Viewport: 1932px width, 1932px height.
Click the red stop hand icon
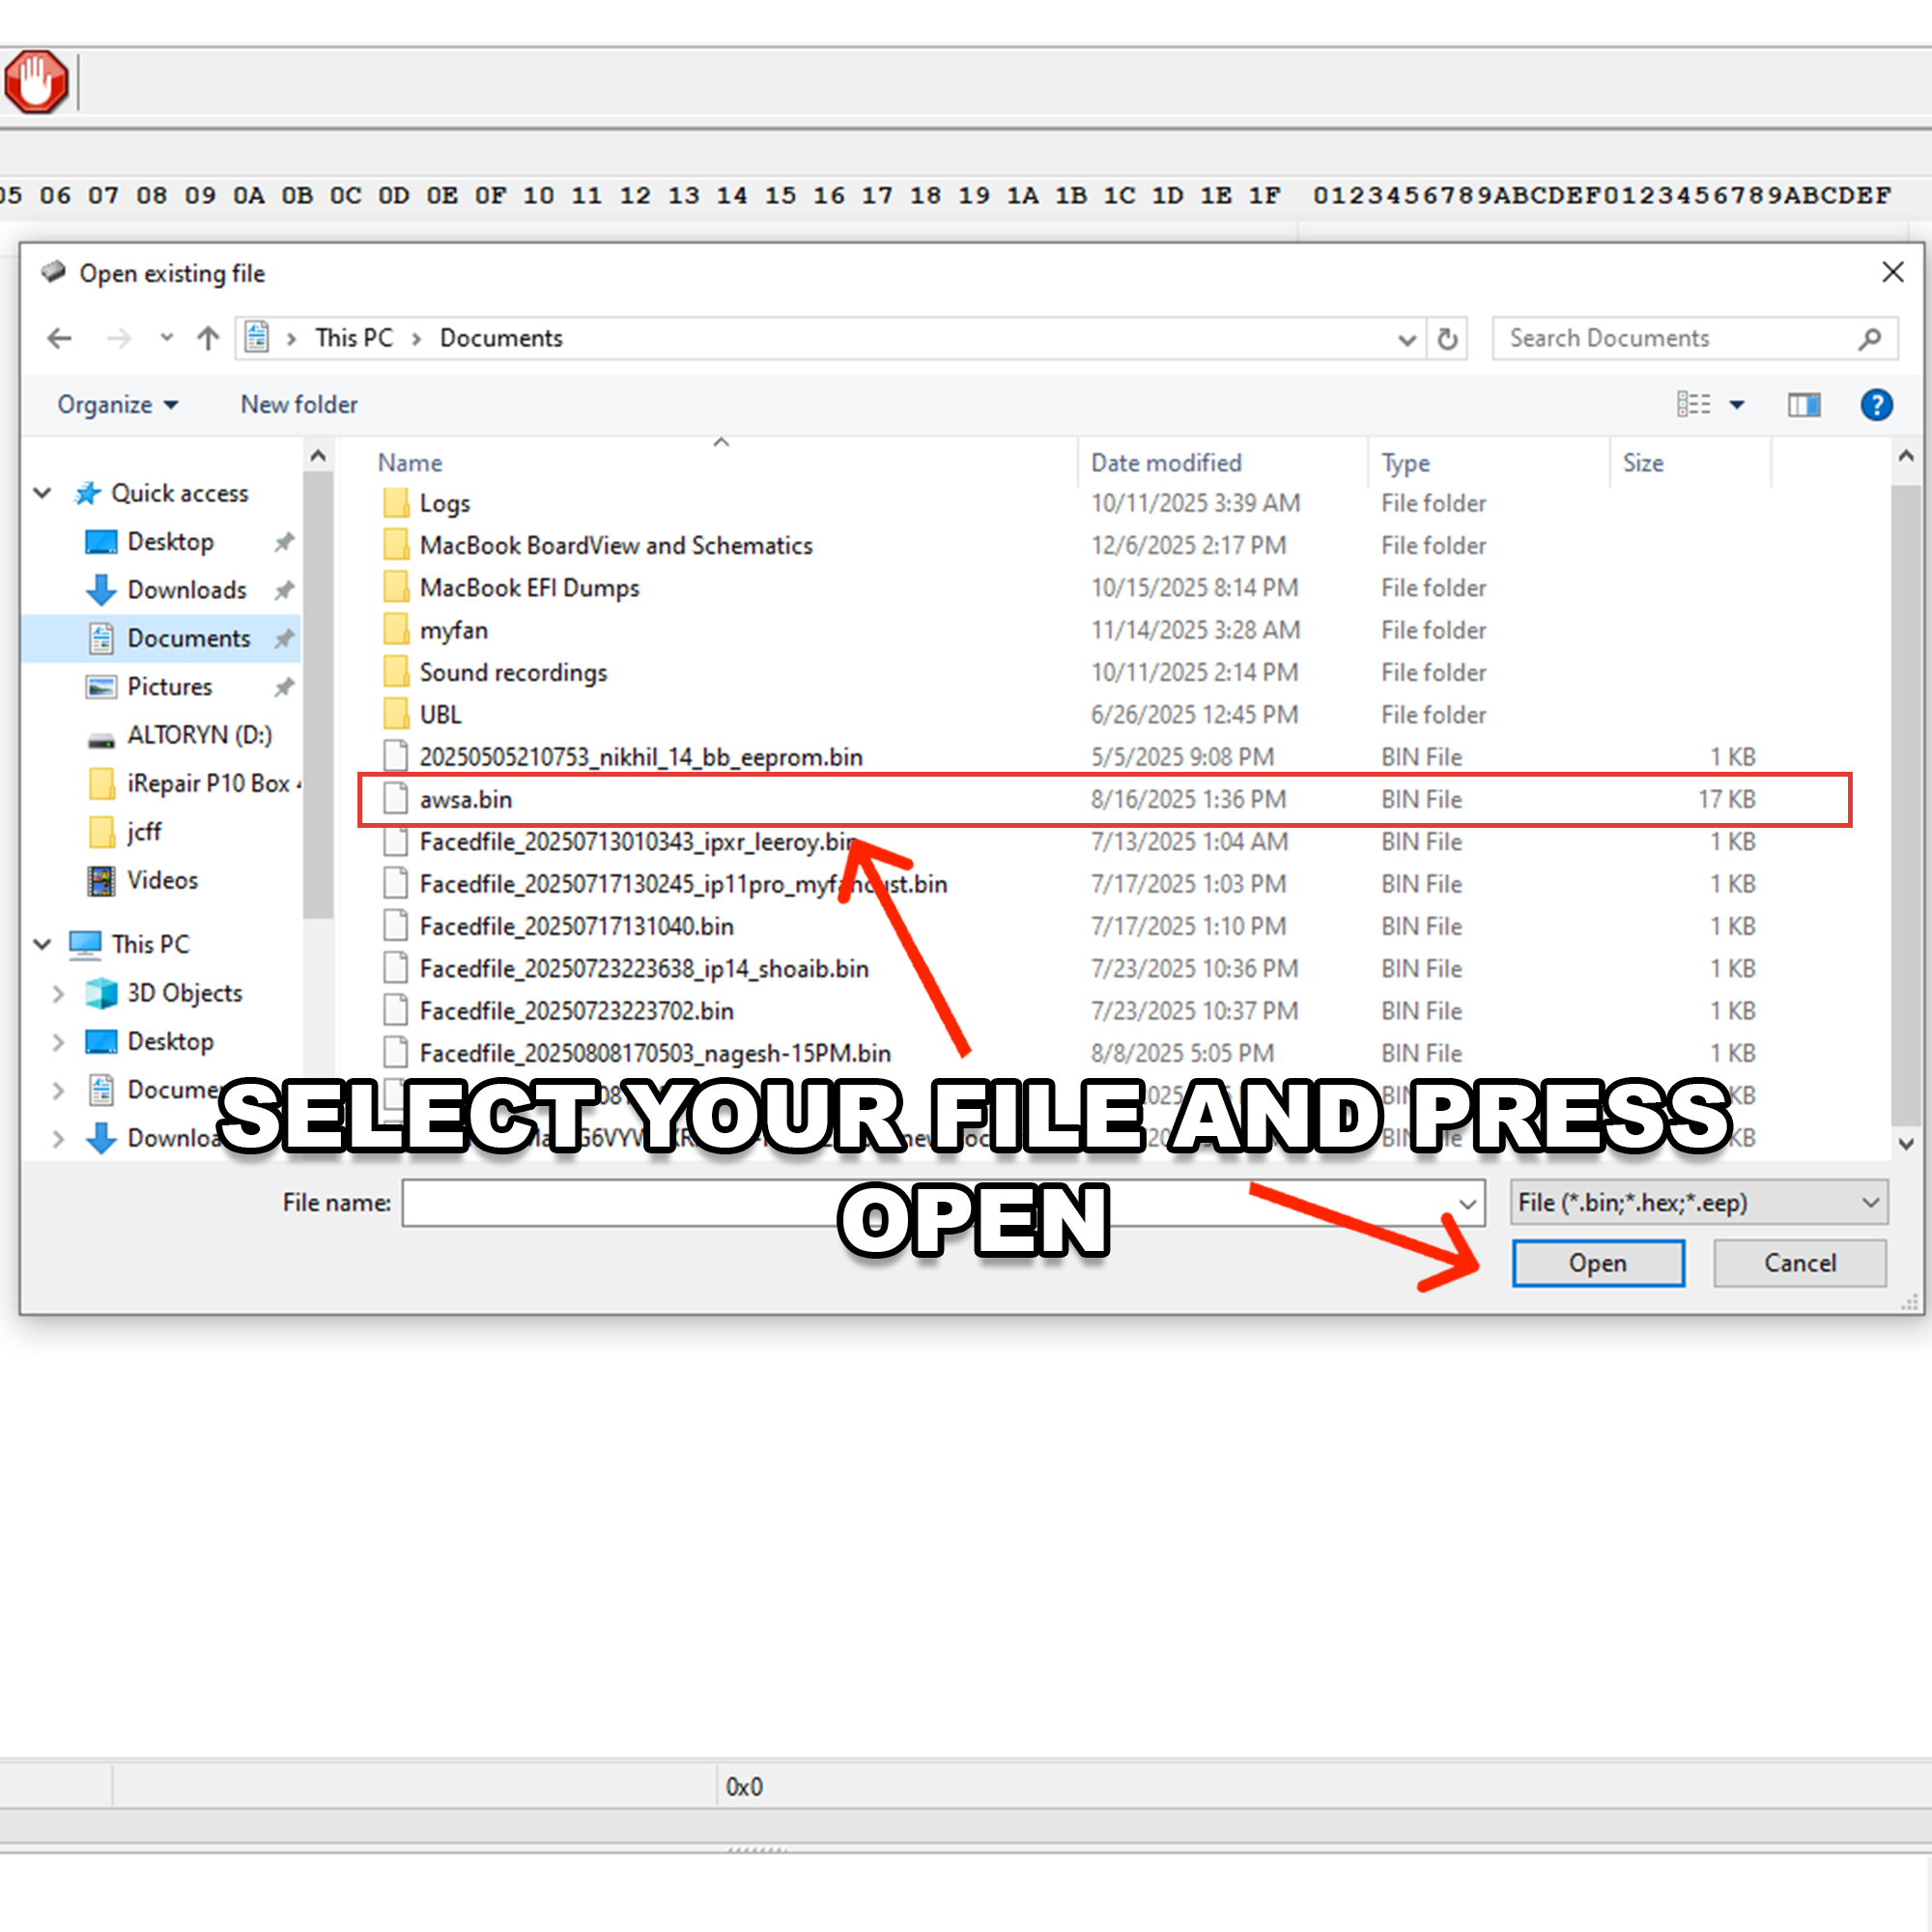pyautogui.click(x=36, y=82)
